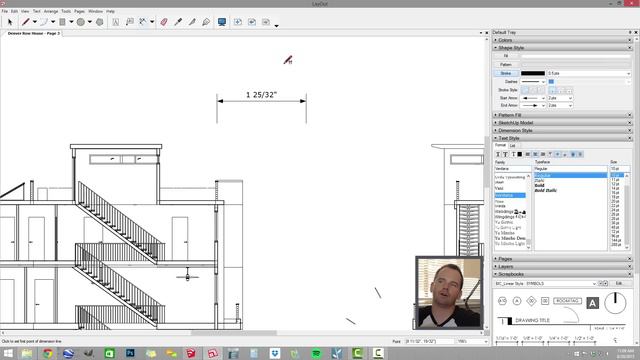
Task: Select the Rectangle shape tool
Action: [x=62, y=22]
